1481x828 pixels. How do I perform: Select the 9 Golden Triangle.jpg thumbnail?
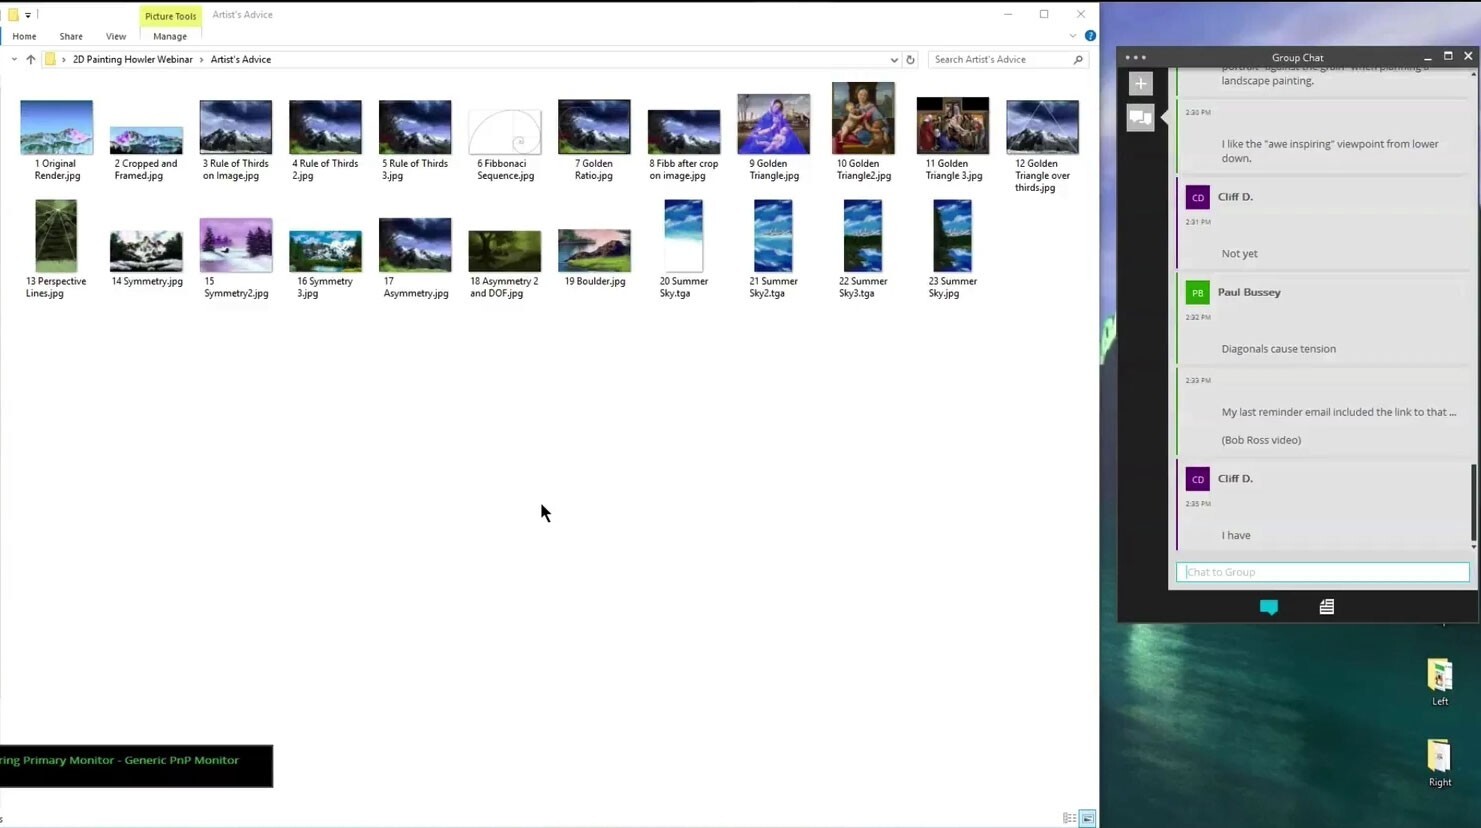click(774, 138)
